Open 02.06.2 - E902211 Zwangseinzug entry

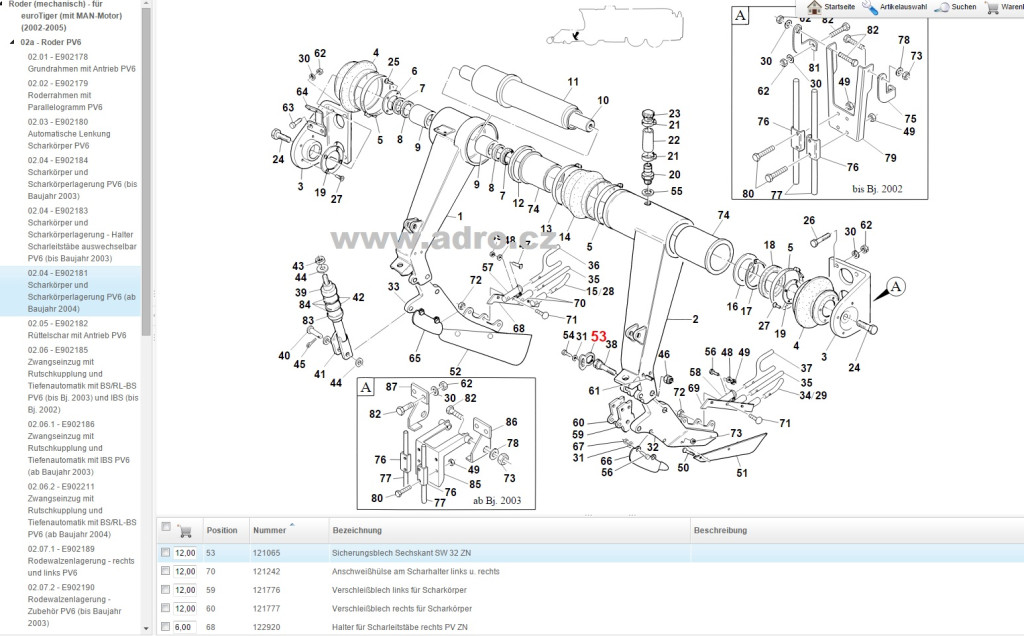pos(82,511)
